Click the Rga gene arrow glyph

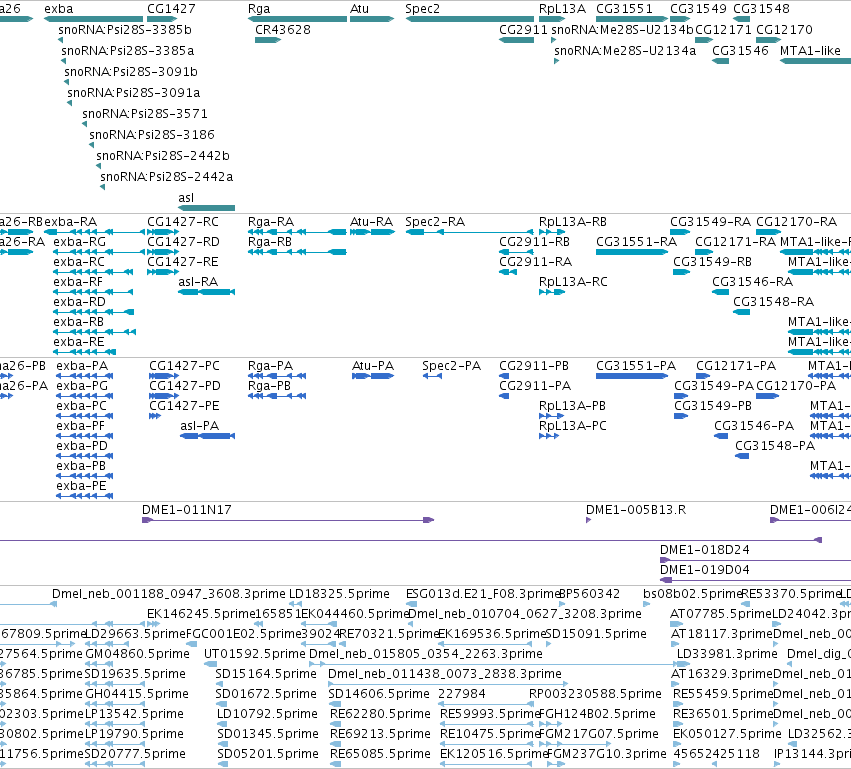(297, 19)
